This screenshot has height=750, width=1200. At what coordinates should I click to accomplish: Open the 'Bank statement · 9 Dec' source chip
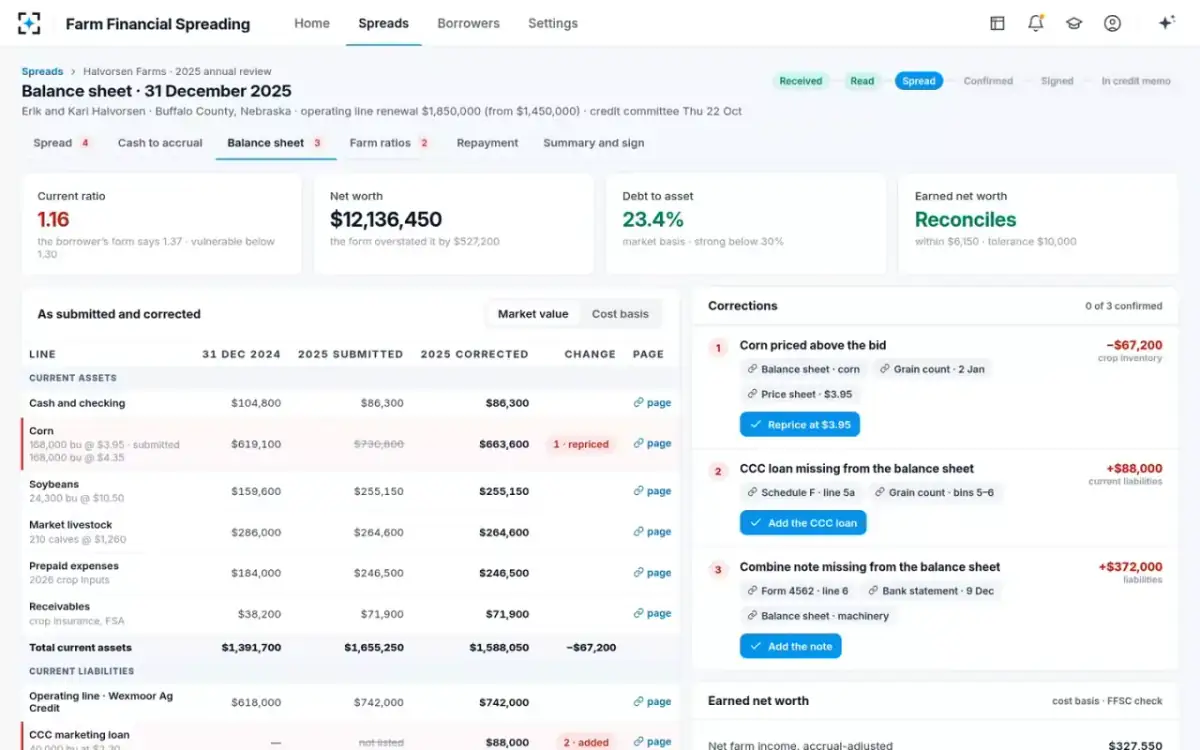pos(931,591)
